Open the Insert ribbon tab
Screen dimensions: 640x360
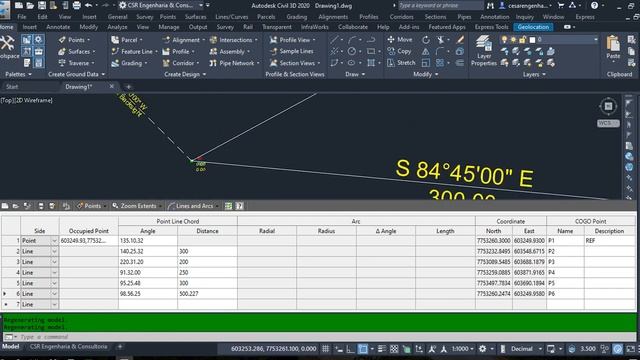coord(29,27)
